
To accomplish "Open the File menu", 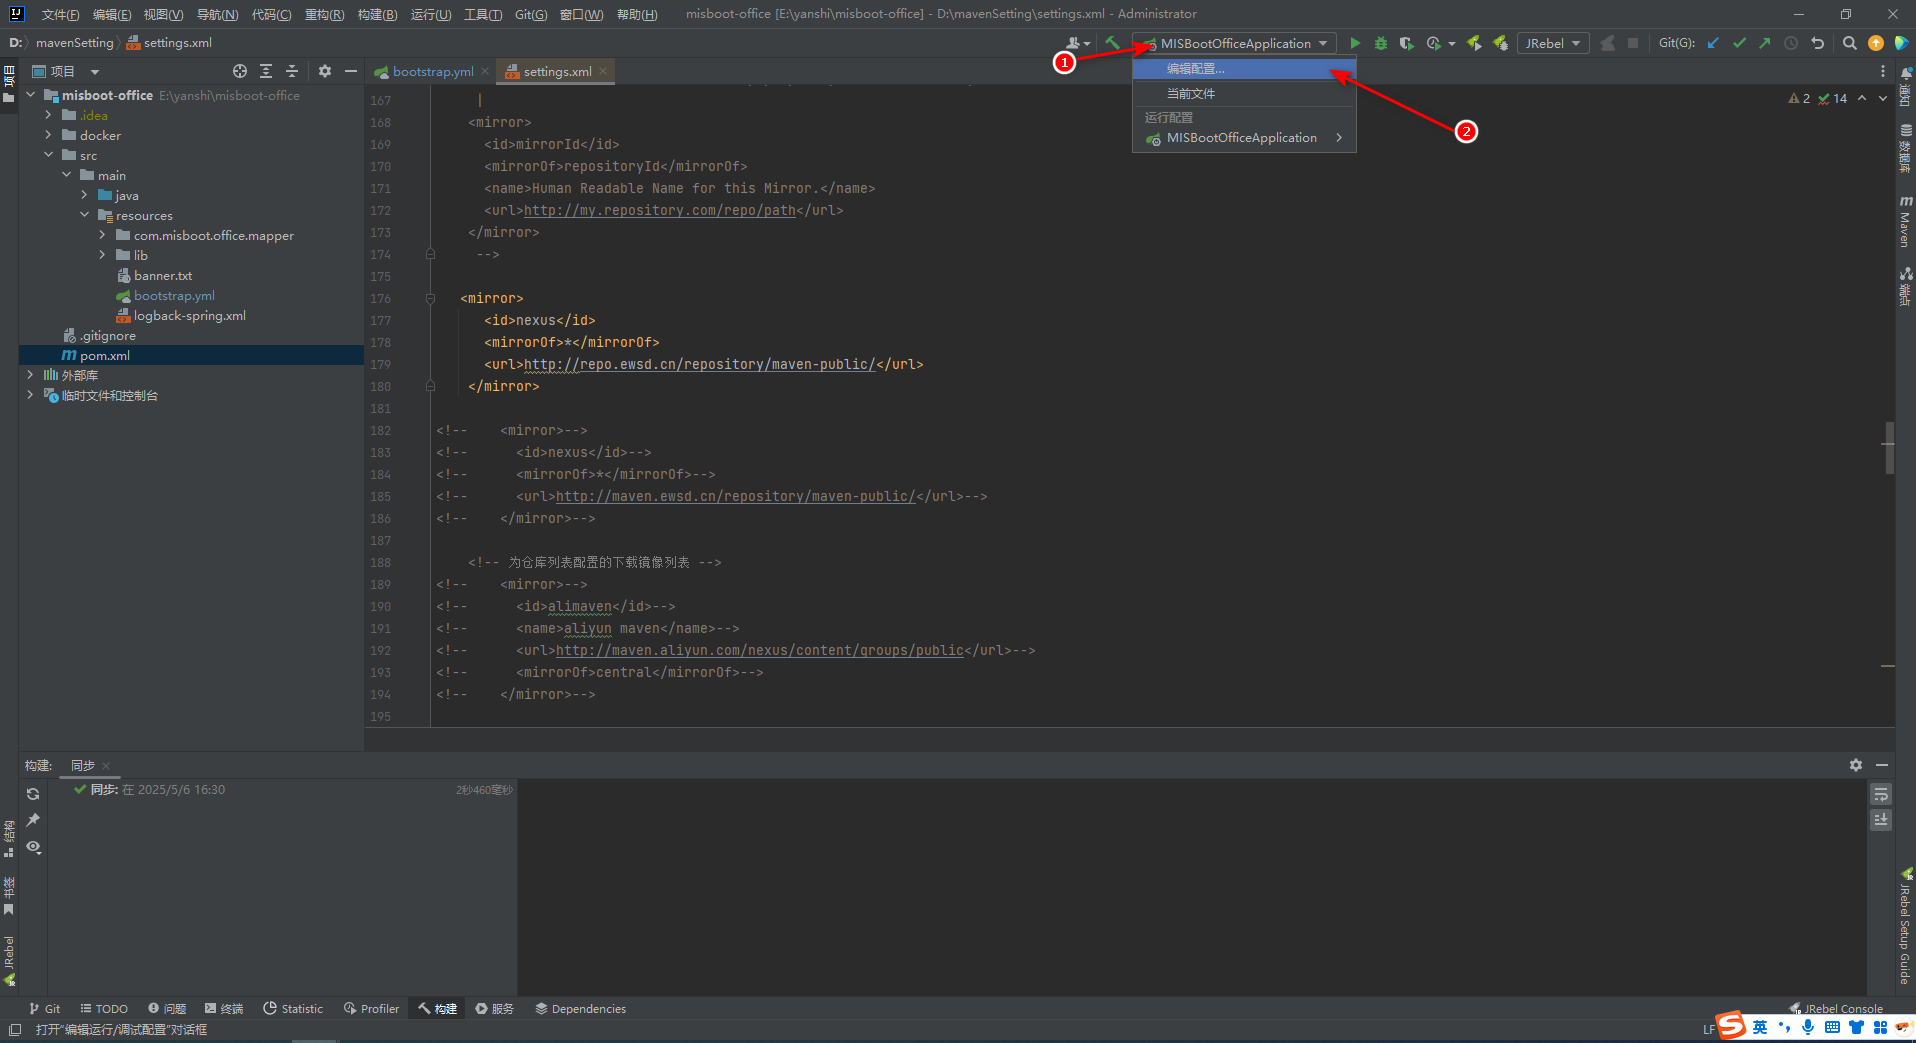I will (x=60, y=14).
